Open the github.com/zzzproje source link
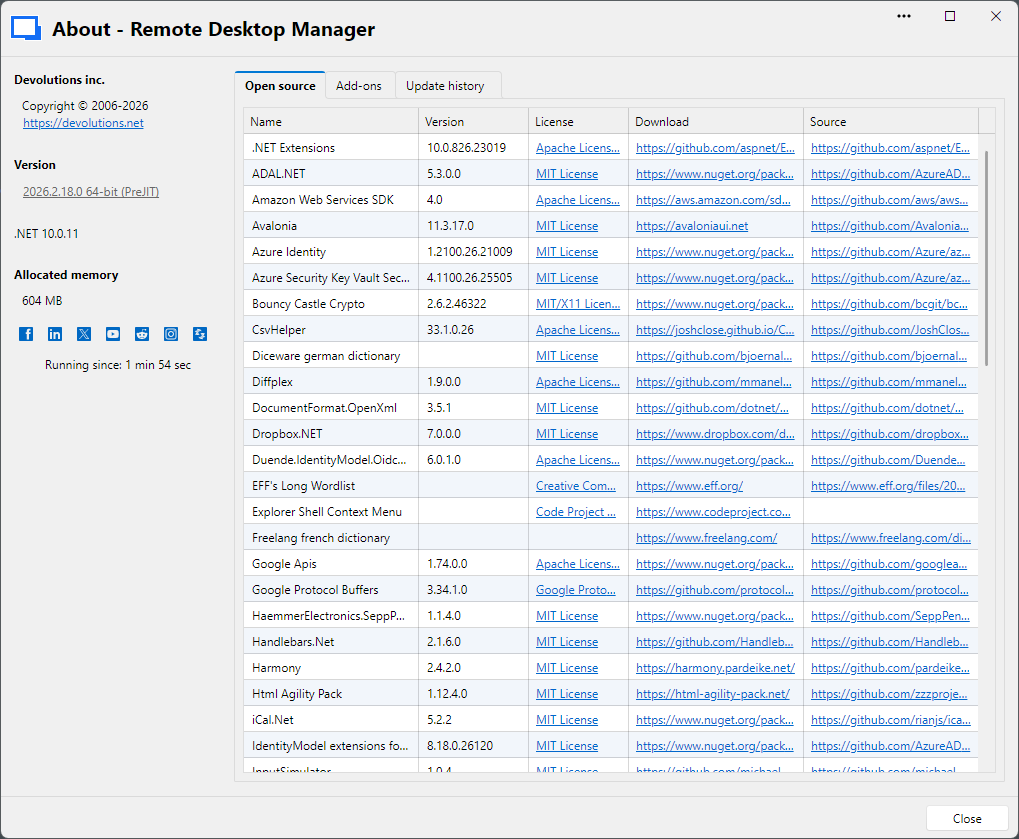1019x839 pixels. coord(888,694)
